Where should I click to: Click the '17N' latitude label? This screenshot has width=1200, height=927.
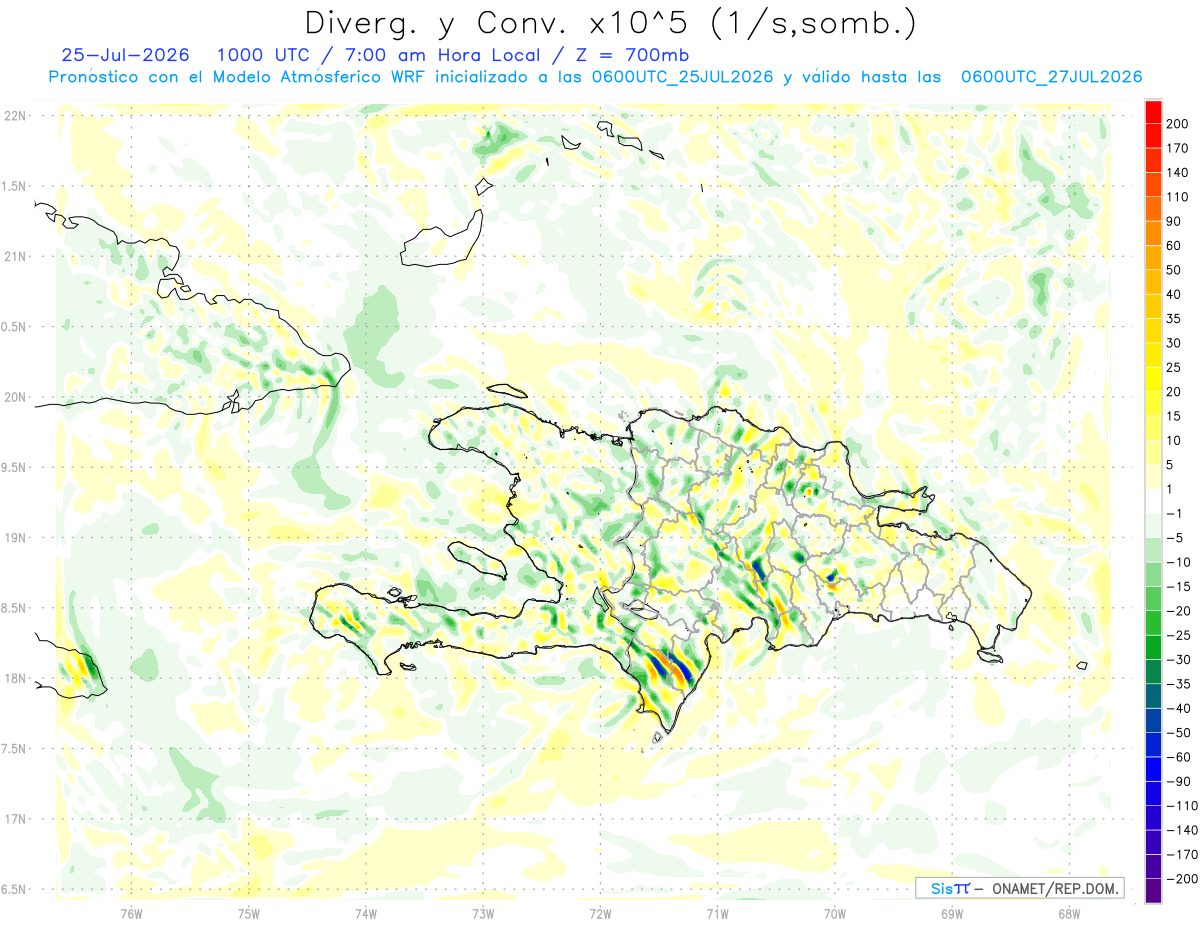15,819
